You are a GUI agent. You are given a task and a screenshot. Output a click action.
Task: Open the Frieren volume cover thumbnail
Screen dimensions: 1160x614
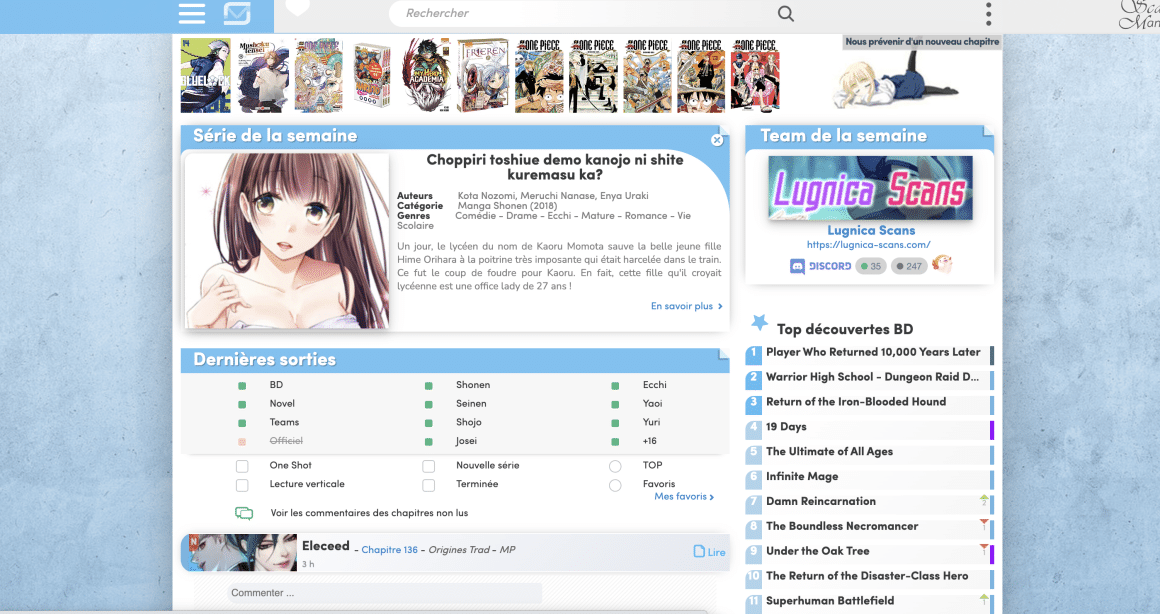tap(482, 75)
